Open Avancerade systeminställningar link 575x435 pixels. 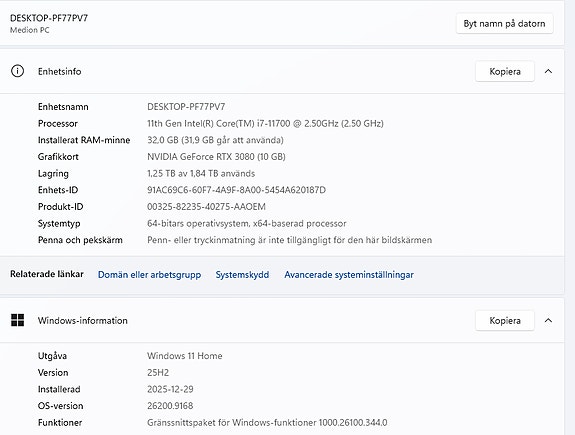349,275
